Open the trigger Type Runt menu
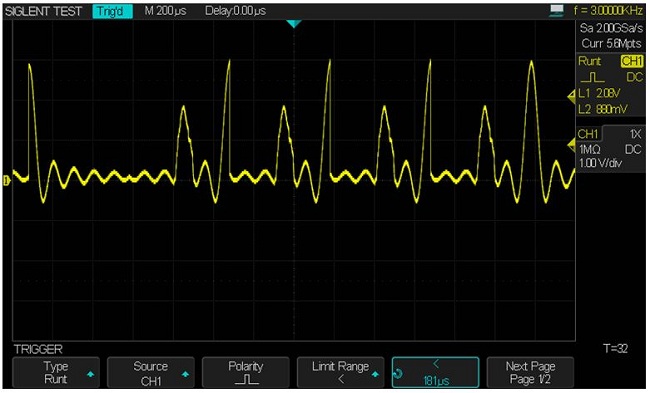The width and height of the screenshot is (650, 393). (x=56, y=373)
